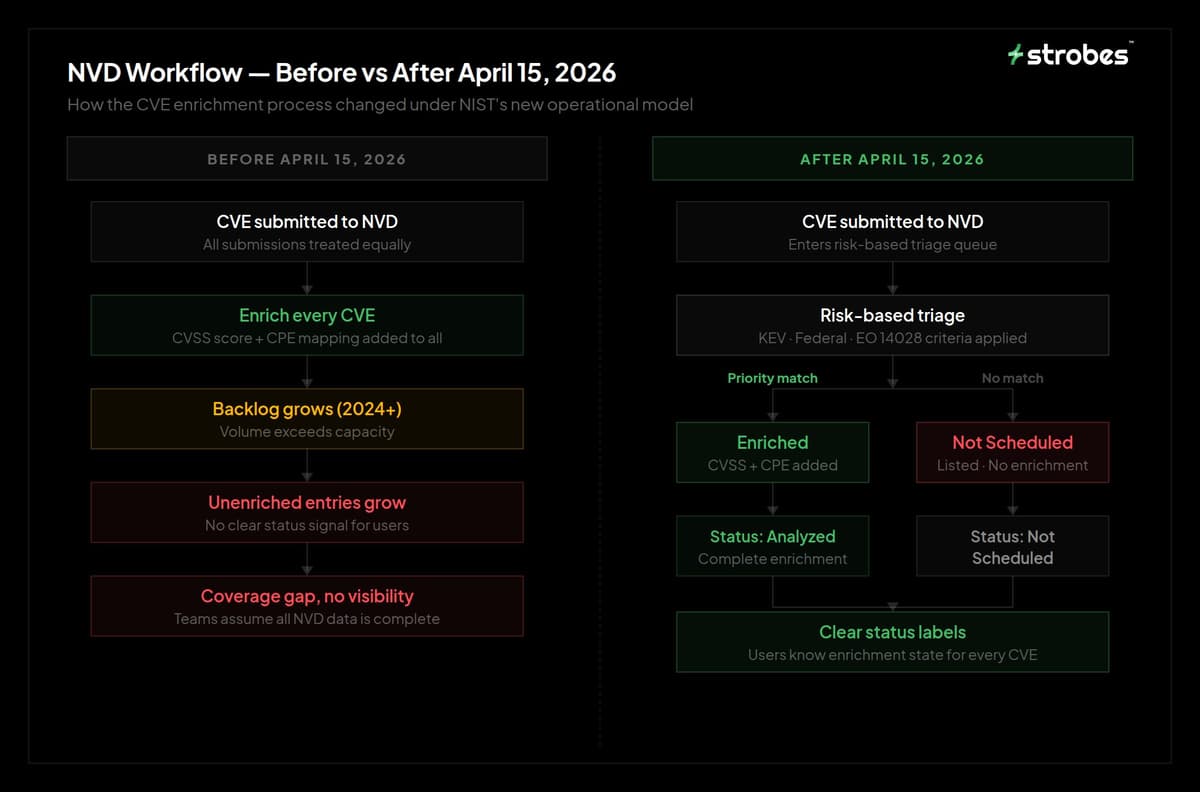Click the 'No match' label
The image size is (1200, 792).
click(1012, 378)
